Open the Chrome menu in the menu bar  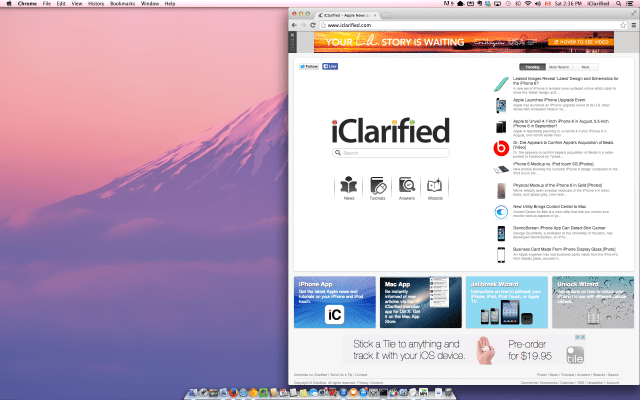27,3
